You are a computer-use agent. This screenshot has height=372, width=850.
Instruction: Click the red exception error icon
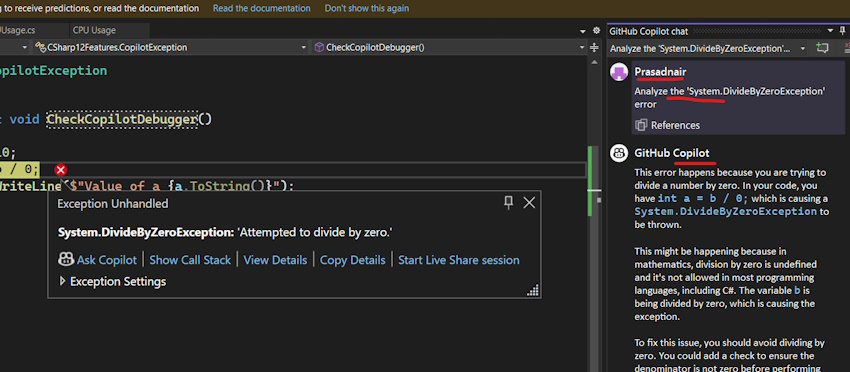pos(61,170)
